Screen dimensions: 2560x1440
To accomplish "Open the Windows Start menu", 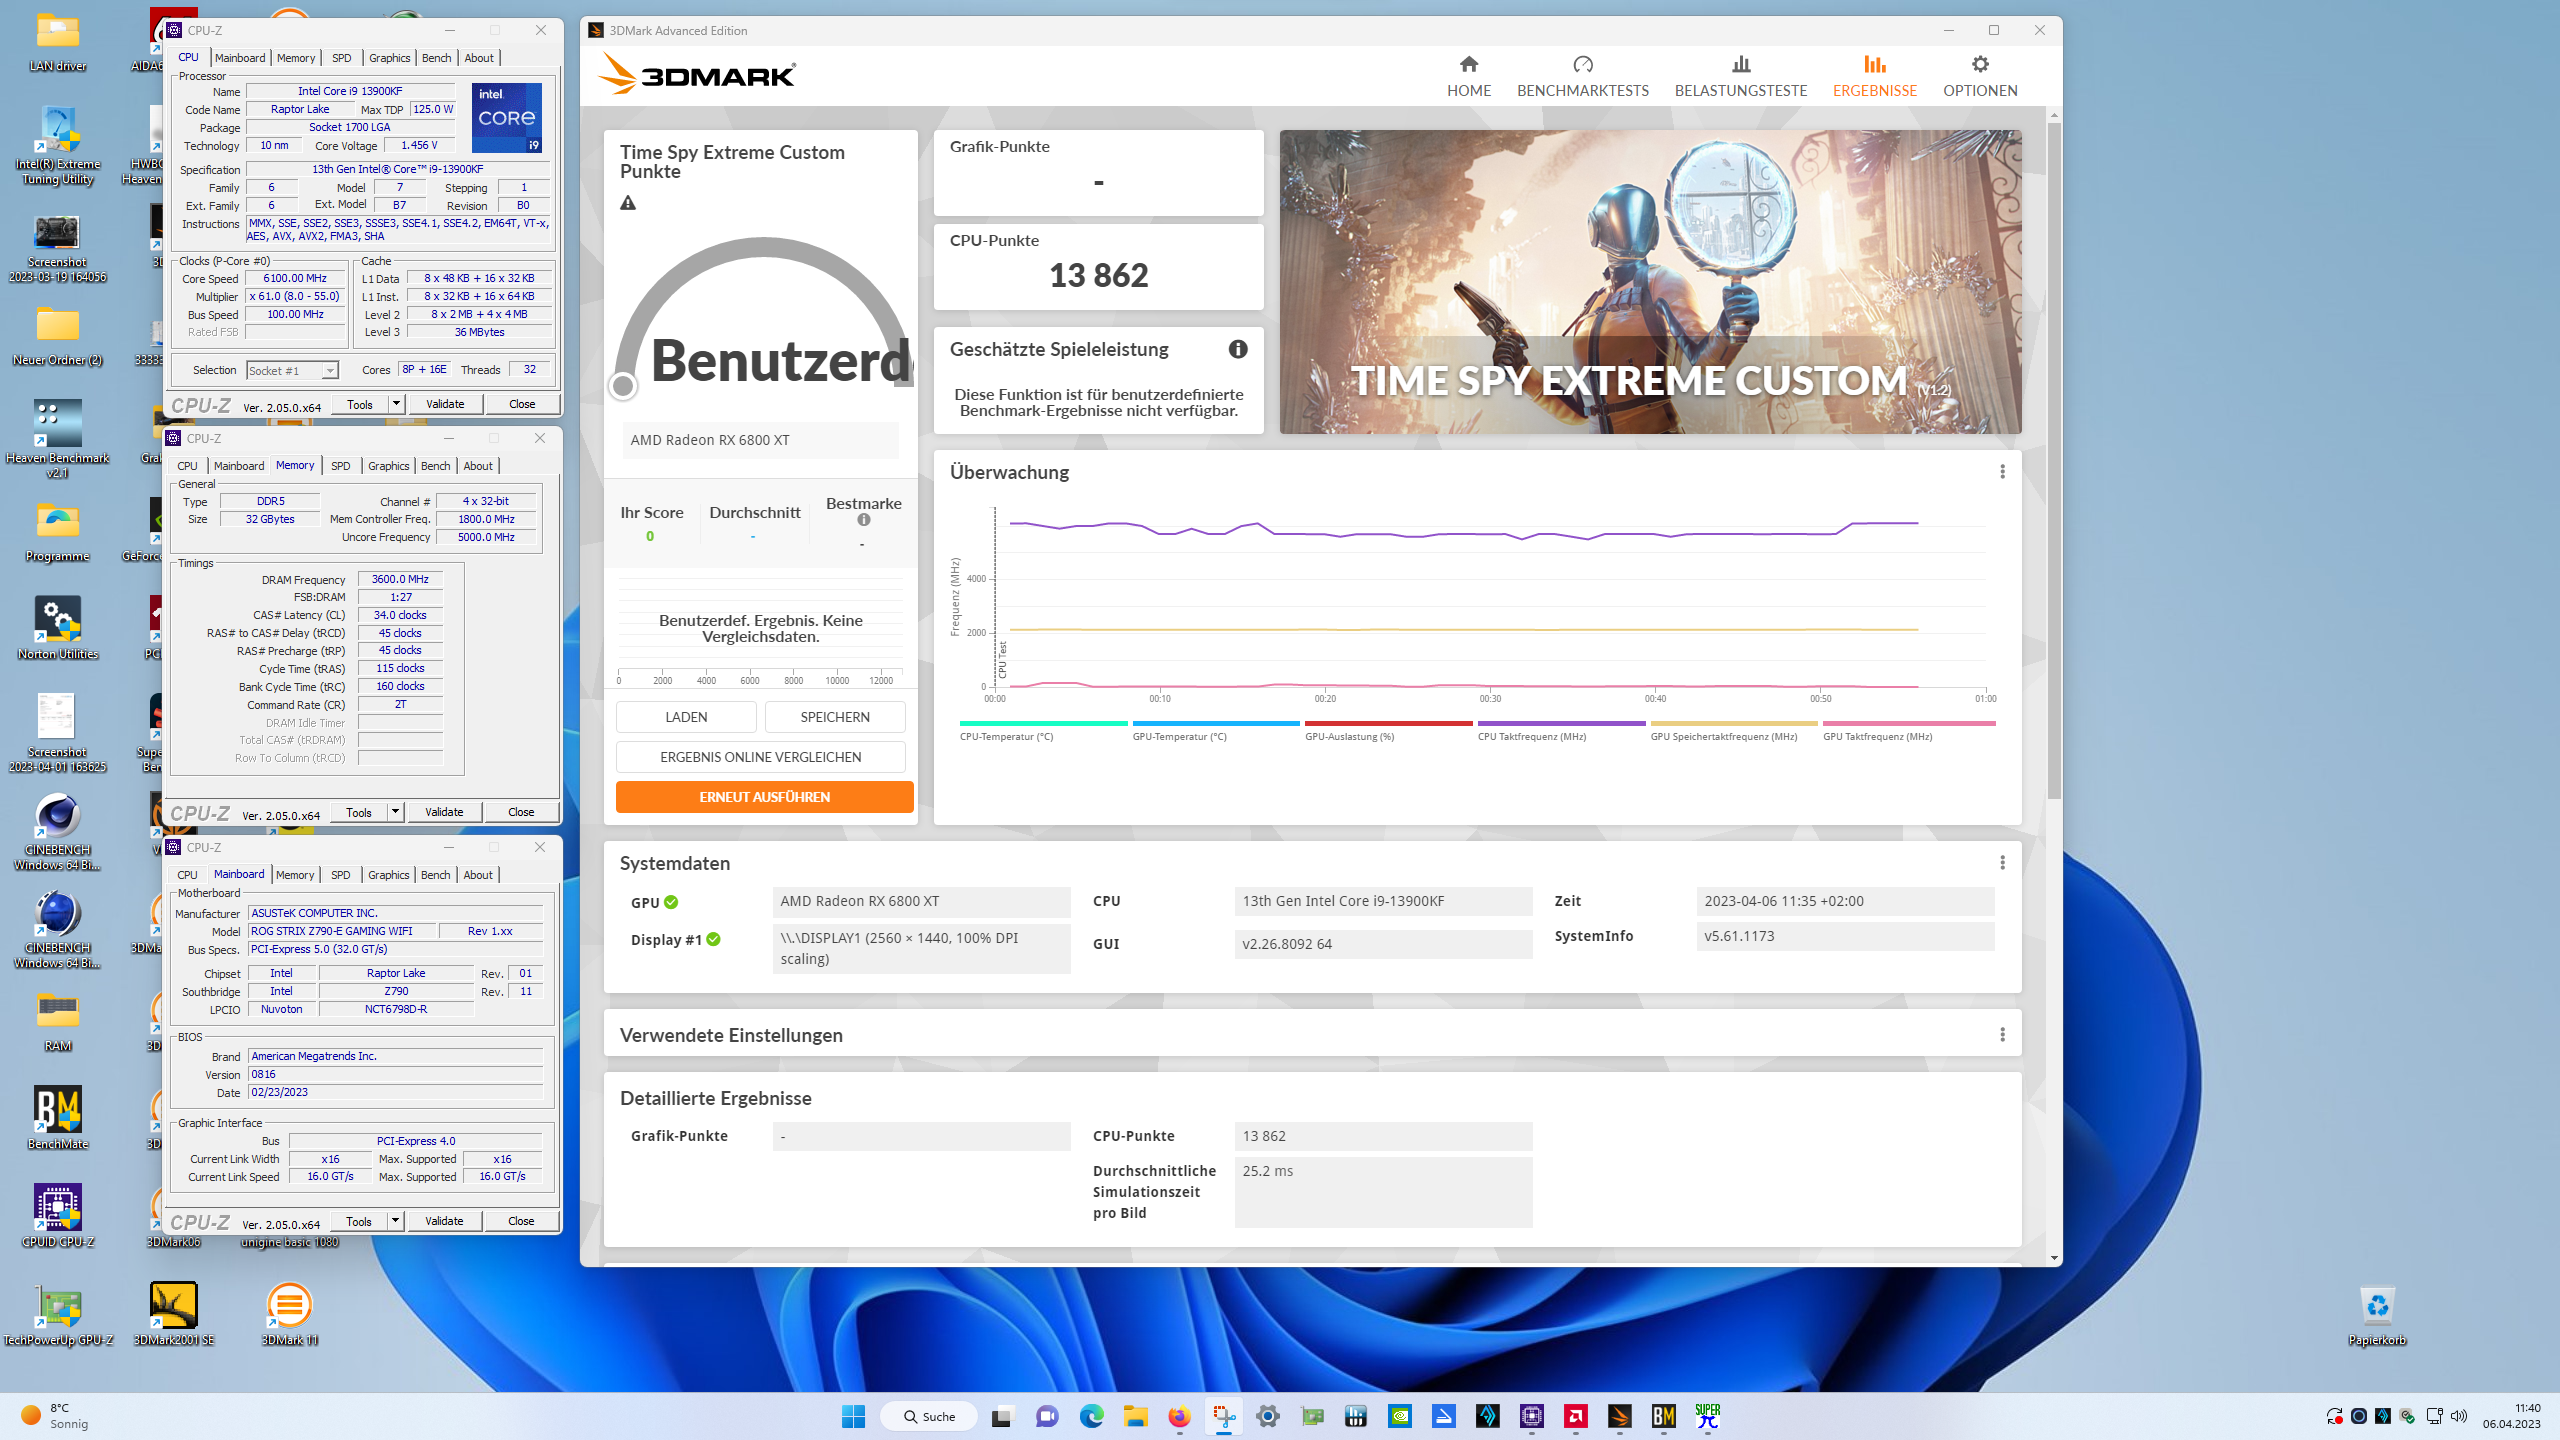I will click(853, 1416).
